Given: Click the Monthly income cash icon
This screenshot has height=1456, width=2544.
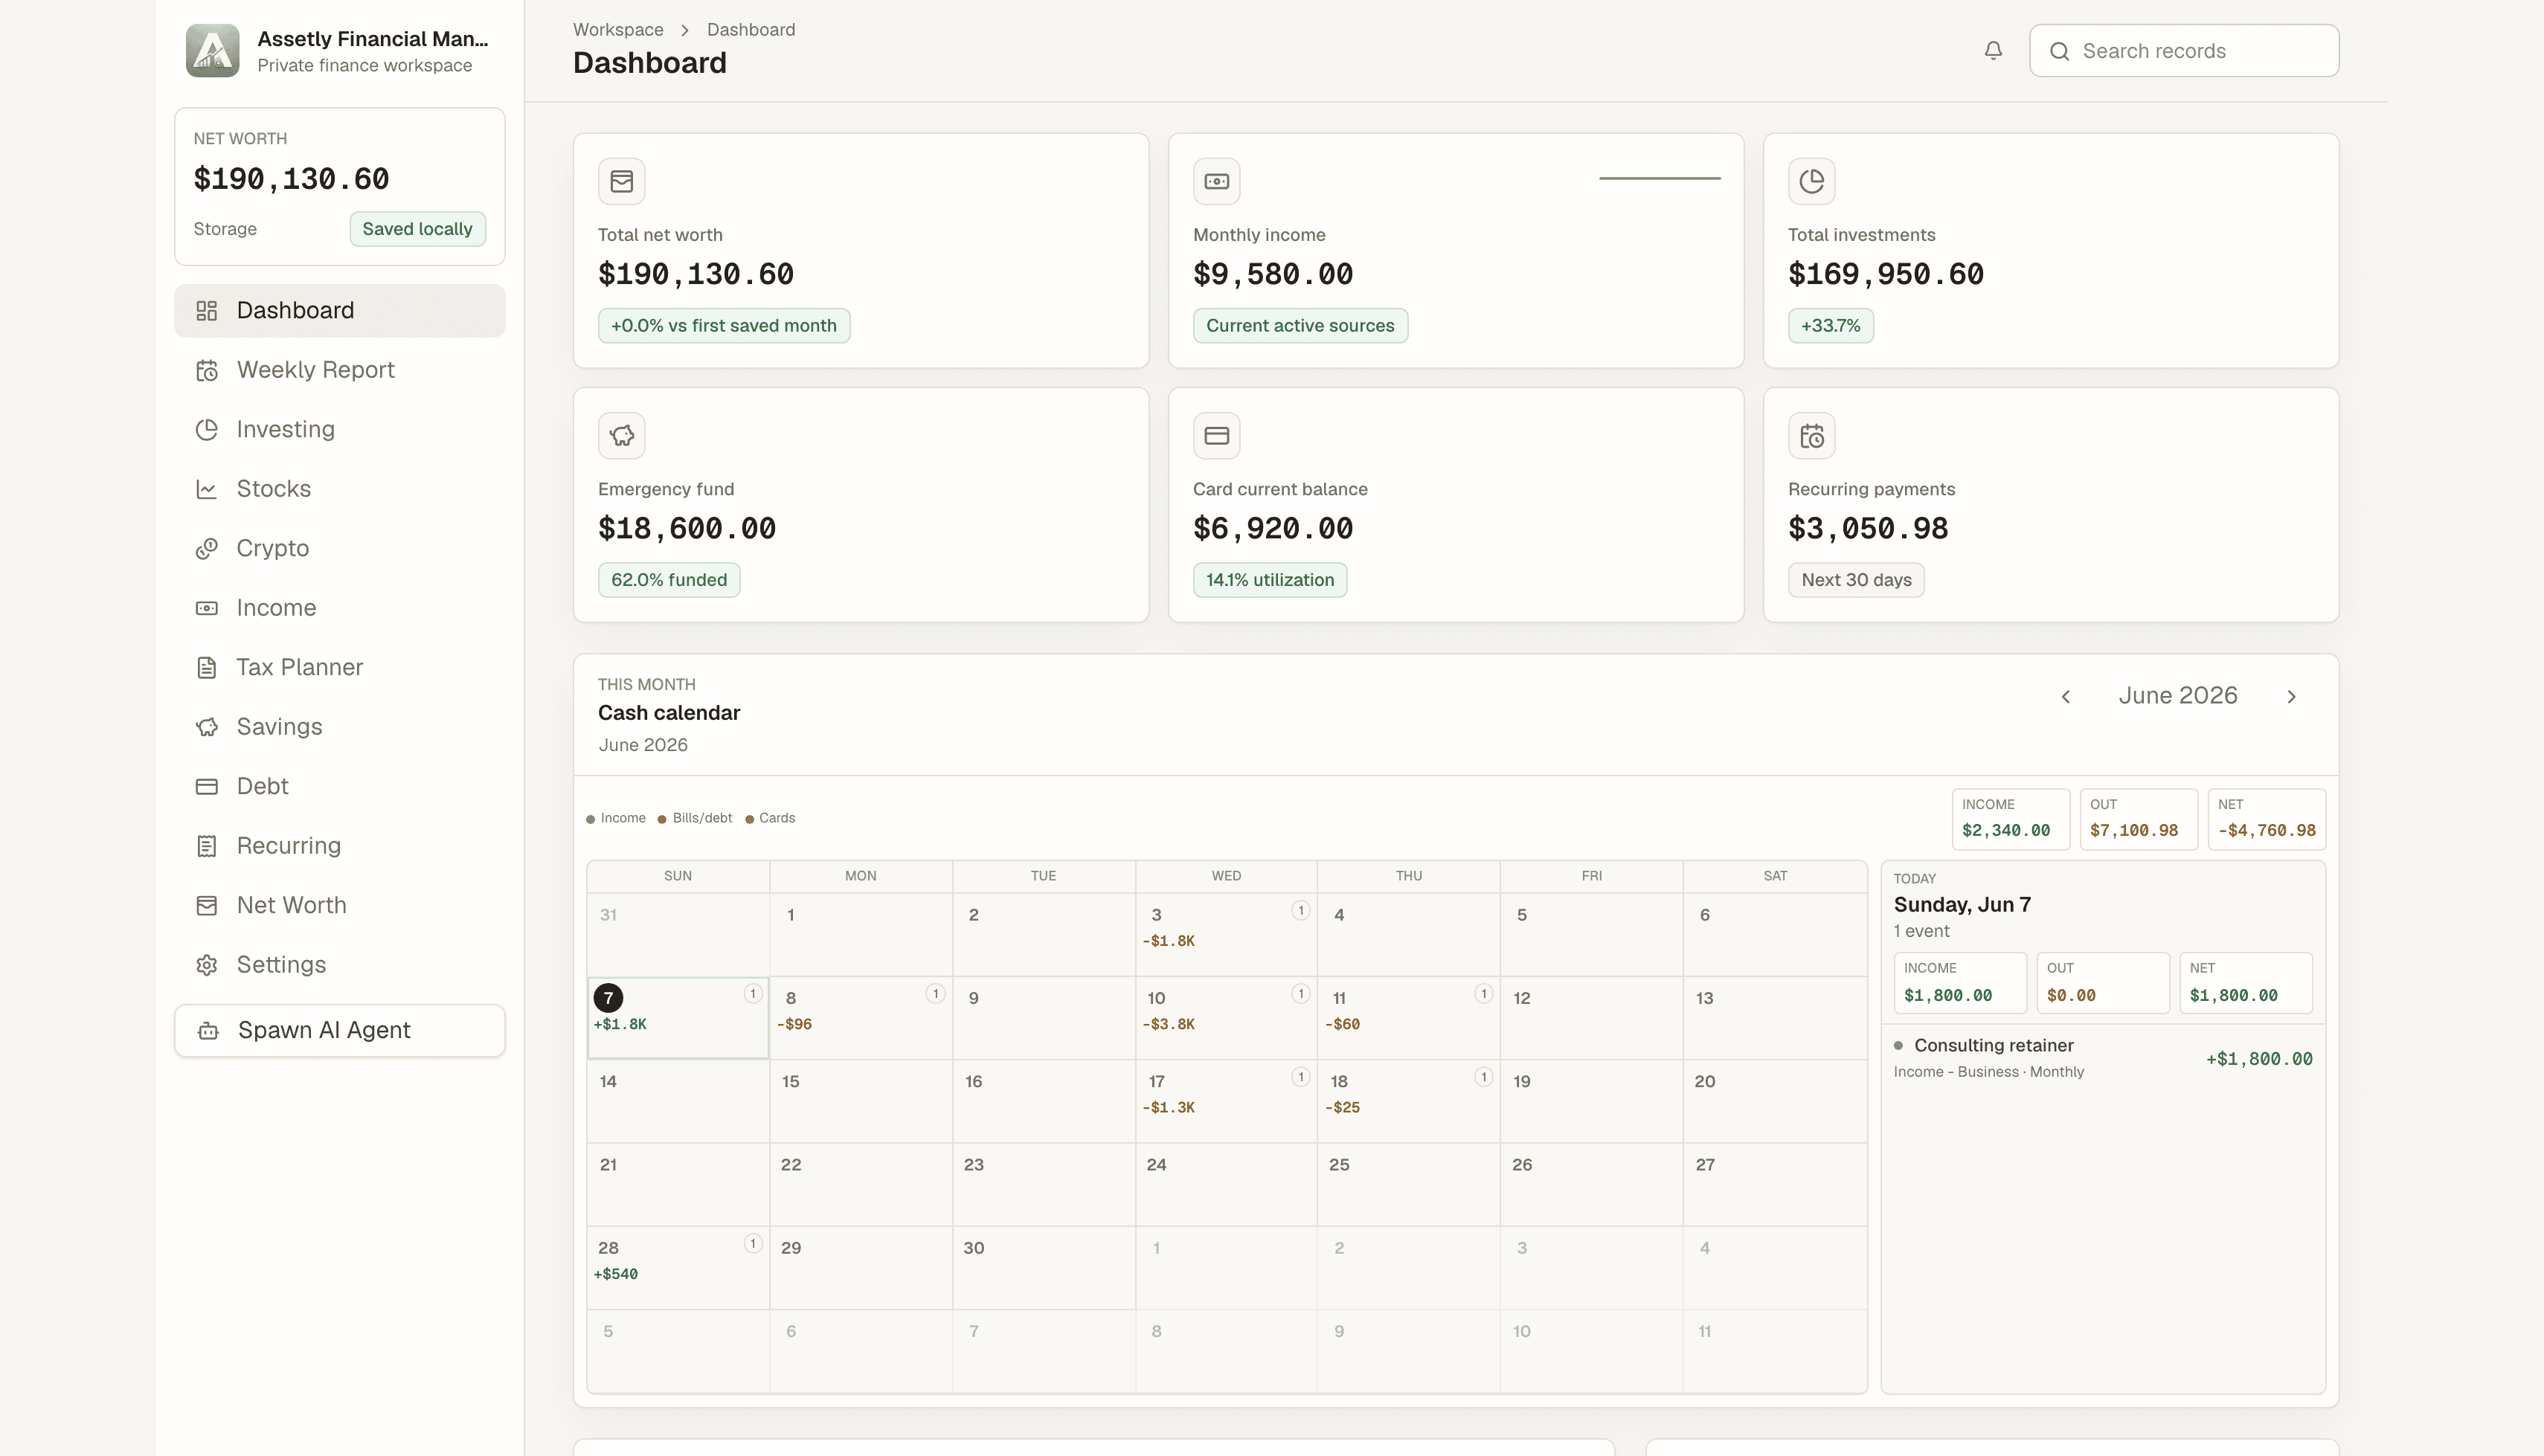Looking at the screenshot, I should click(x=1217, y=181).
